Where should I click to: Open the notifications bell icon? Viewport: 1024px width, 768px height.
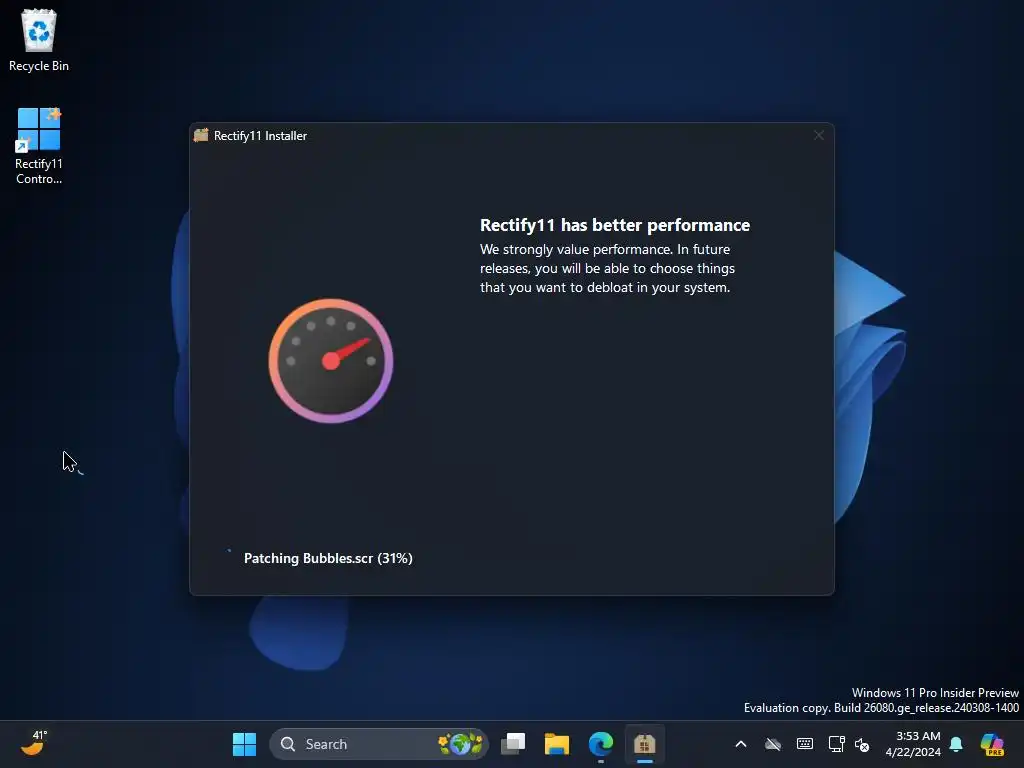[x=956, y=744]
